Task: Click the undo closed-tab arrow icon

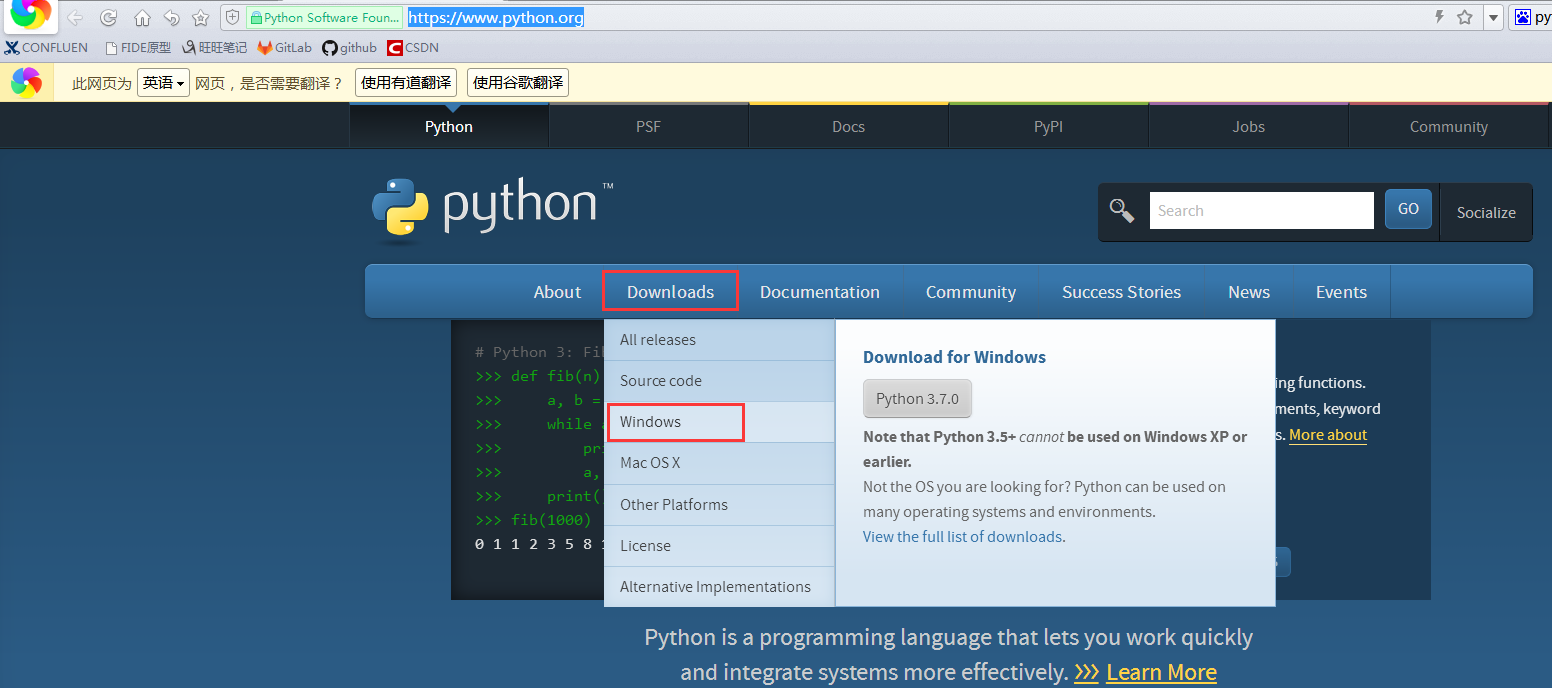Action: point(171,18)
